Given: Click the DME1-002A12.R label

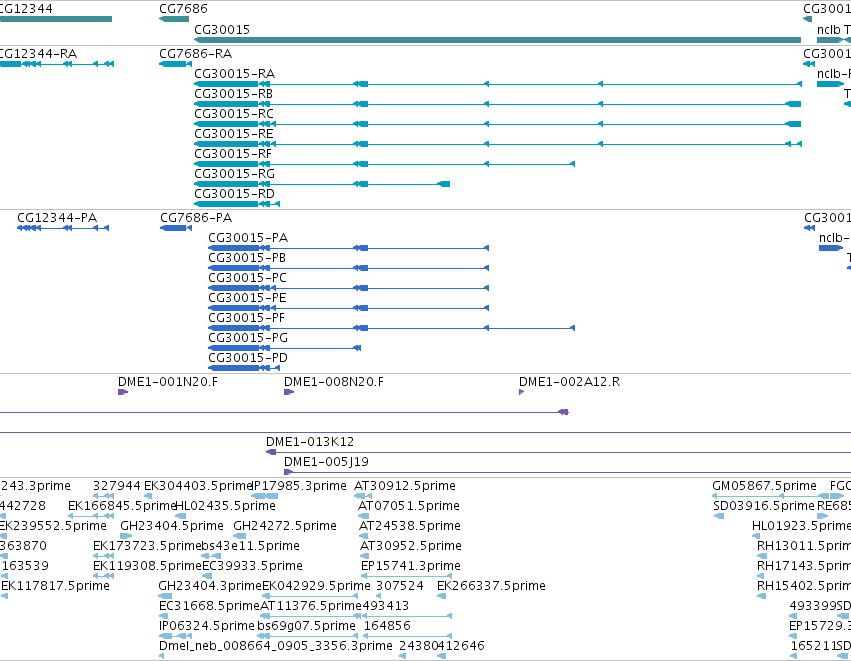Looking at the screenshot, I should 569,382.
